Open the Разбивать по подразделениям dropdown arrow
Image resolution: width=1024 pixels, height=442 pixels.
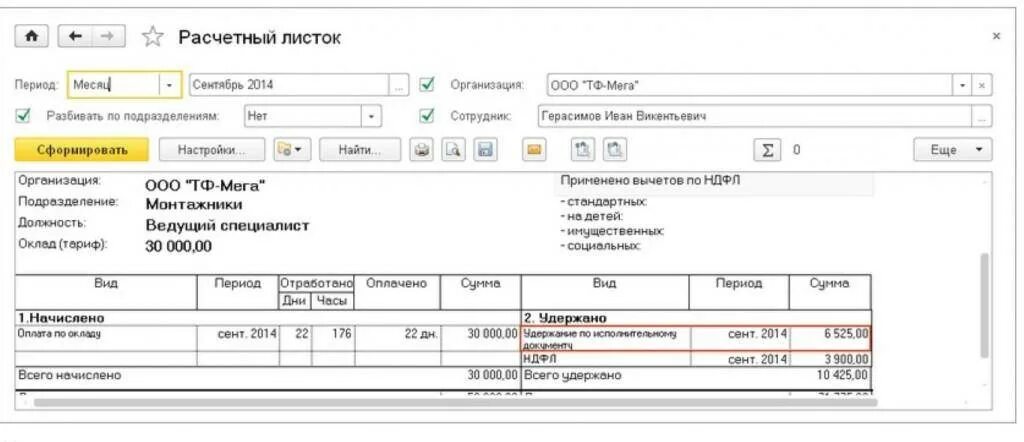(371, 116)
